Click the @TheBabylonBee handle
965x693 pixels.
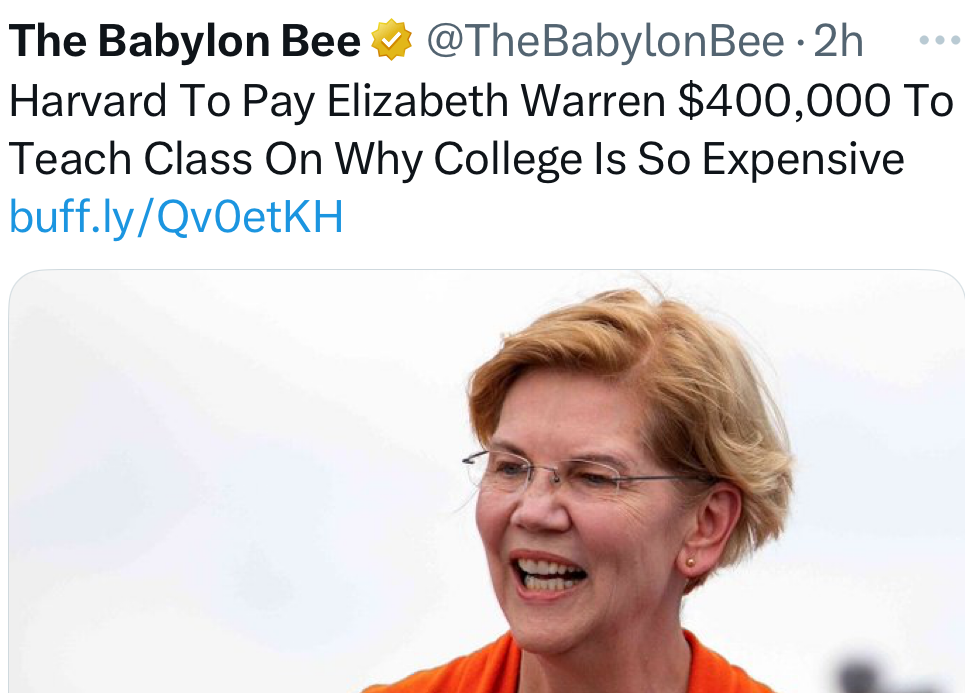click(x=605, y=42)
